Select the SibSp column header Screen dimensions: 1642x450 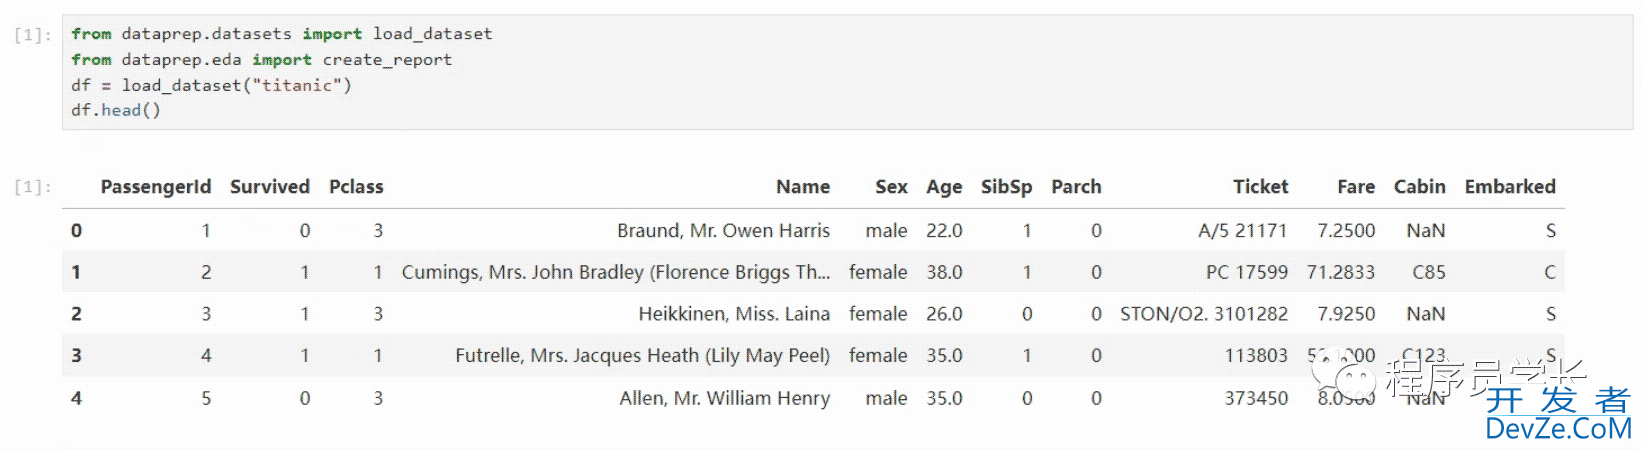click(1006, 187)
